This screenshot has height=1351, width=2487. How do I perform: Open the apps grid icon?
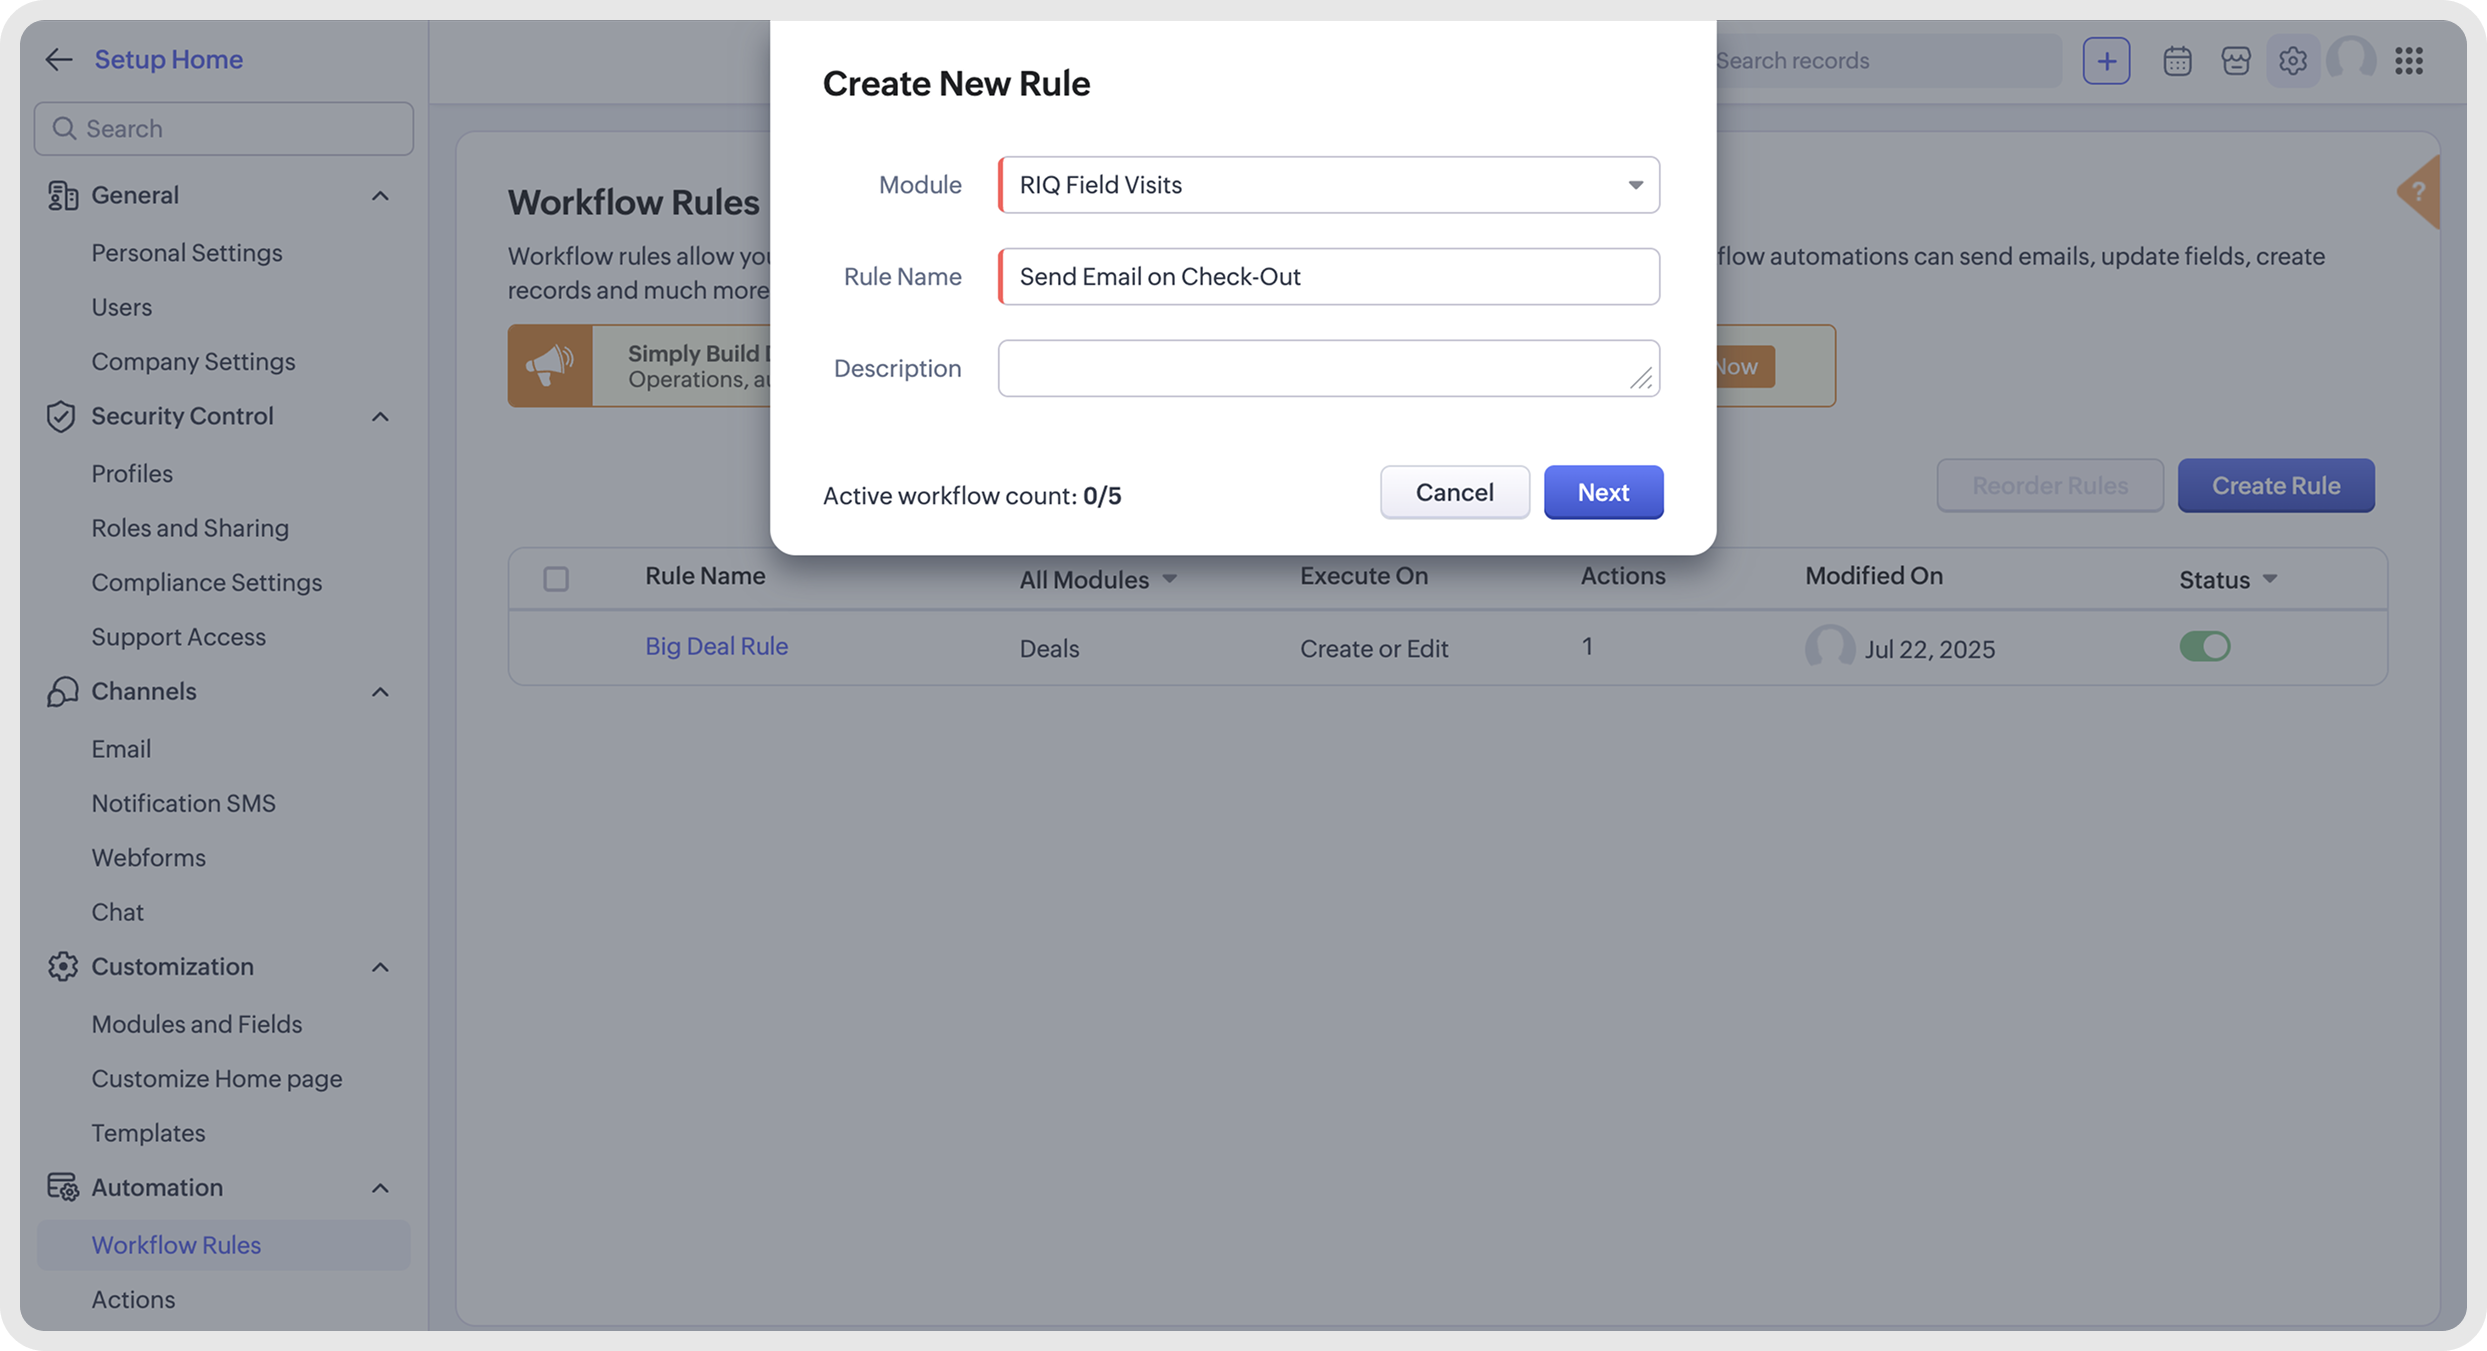(x=2409, y=61)
